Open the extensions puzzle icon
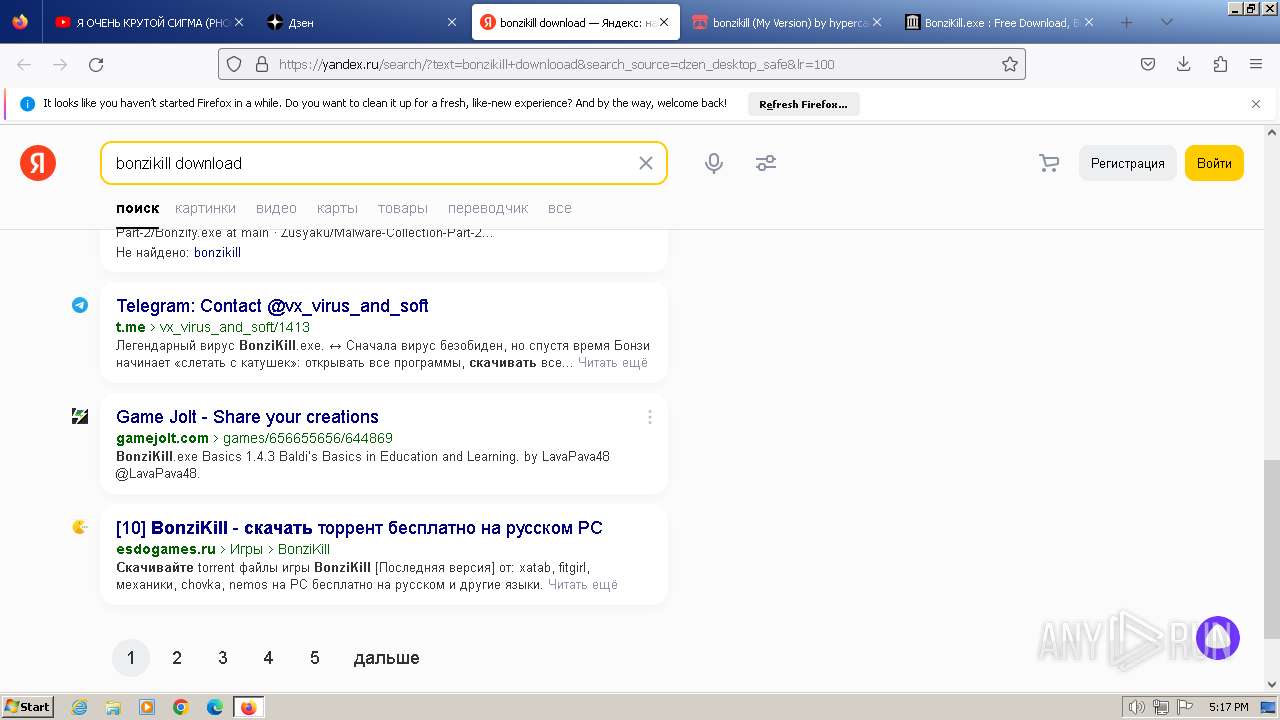Screen dimensions: 1280x720 (1220, 64)
